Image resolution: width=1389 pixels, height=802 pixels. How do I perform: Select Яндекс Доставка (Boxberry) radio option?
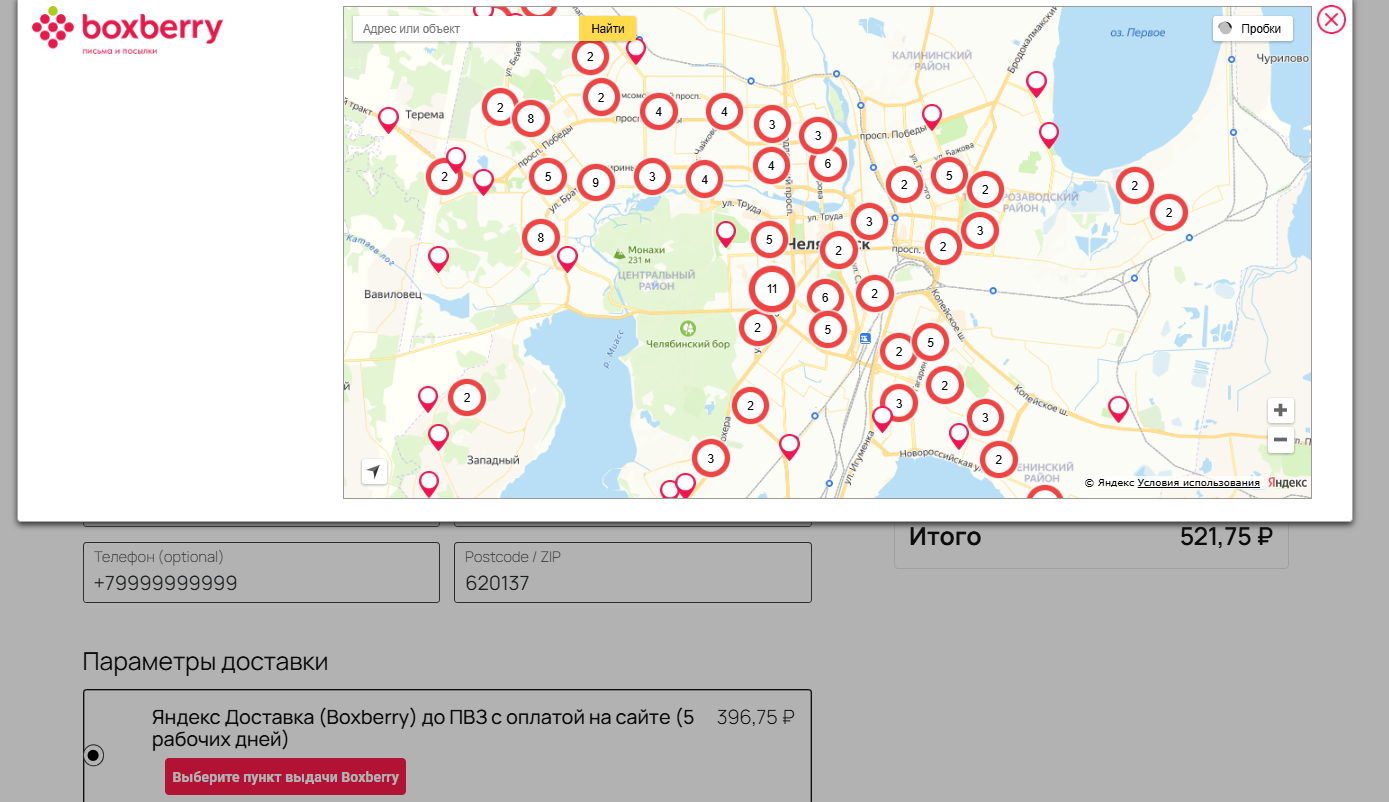coord(94,755)
